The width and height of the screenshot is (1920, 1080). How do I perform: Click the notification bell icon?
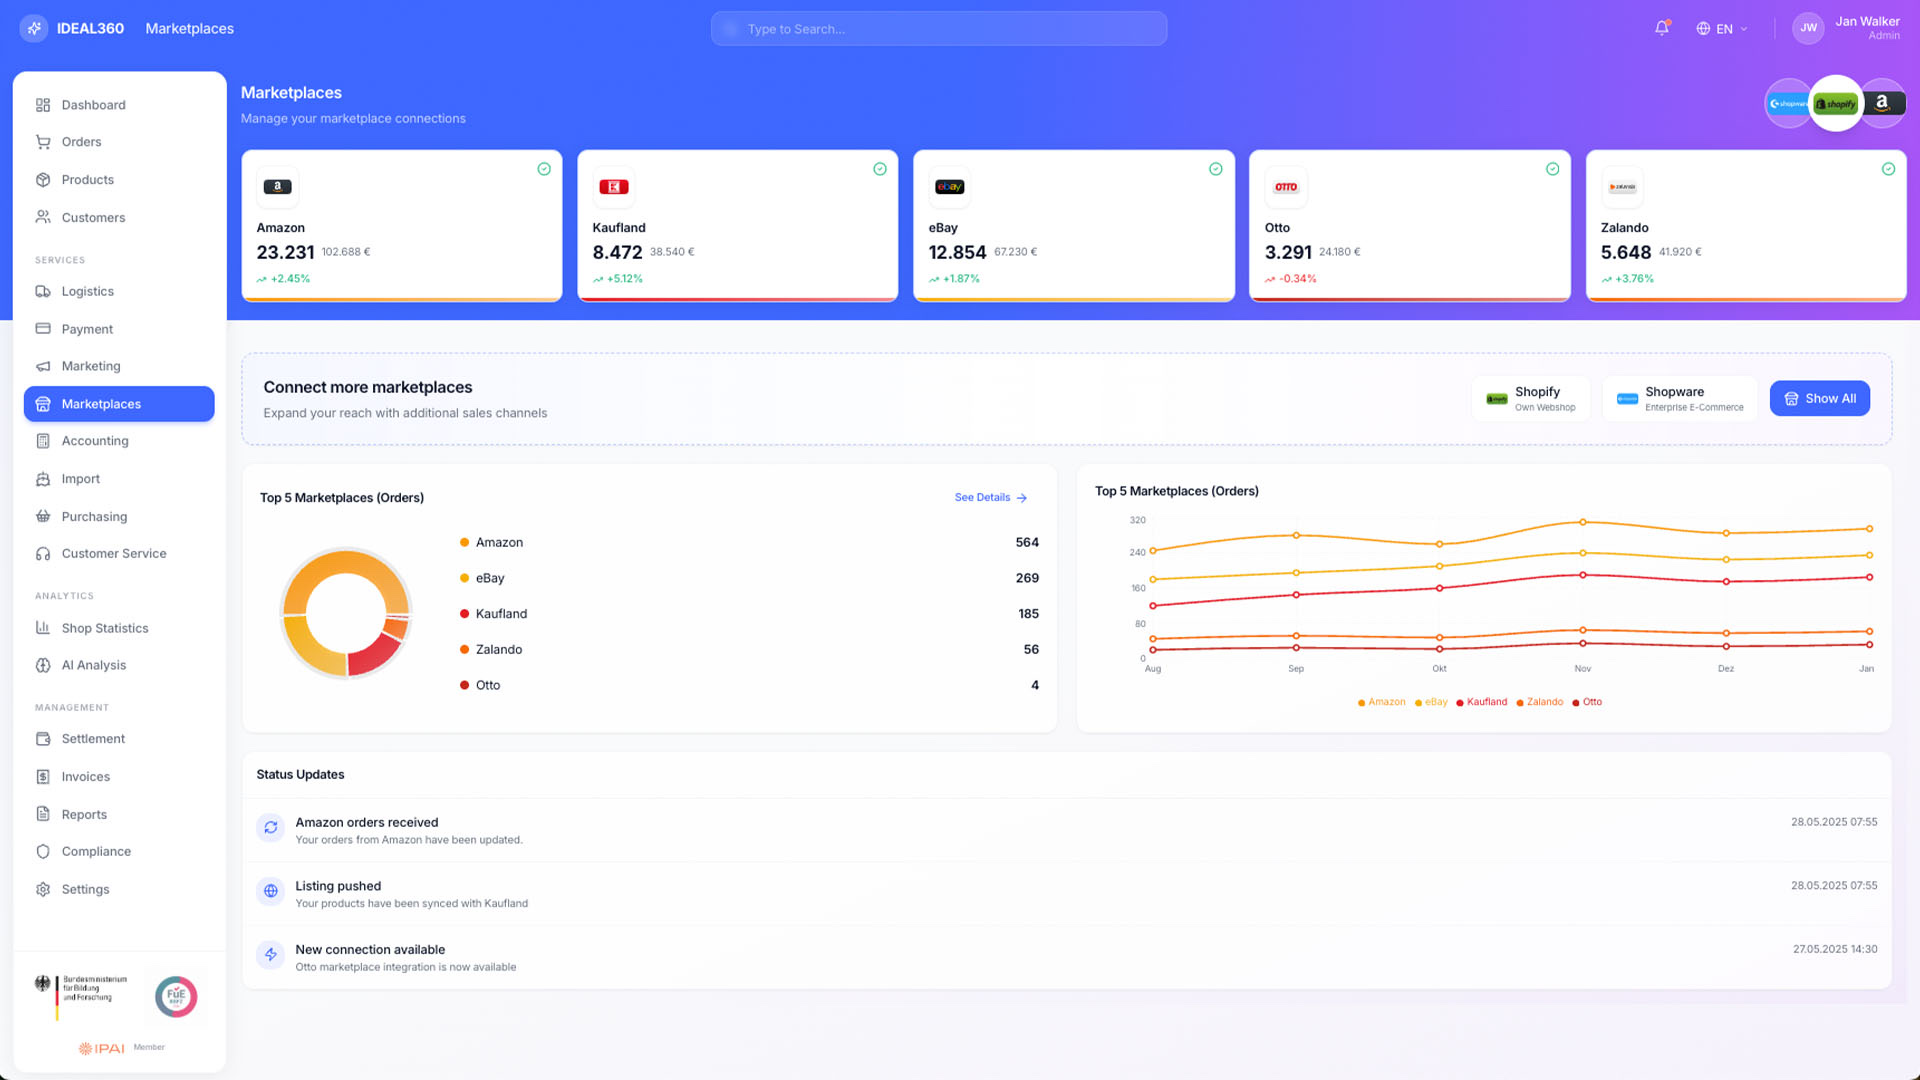pyautogui.click(x=1661, y=28)
